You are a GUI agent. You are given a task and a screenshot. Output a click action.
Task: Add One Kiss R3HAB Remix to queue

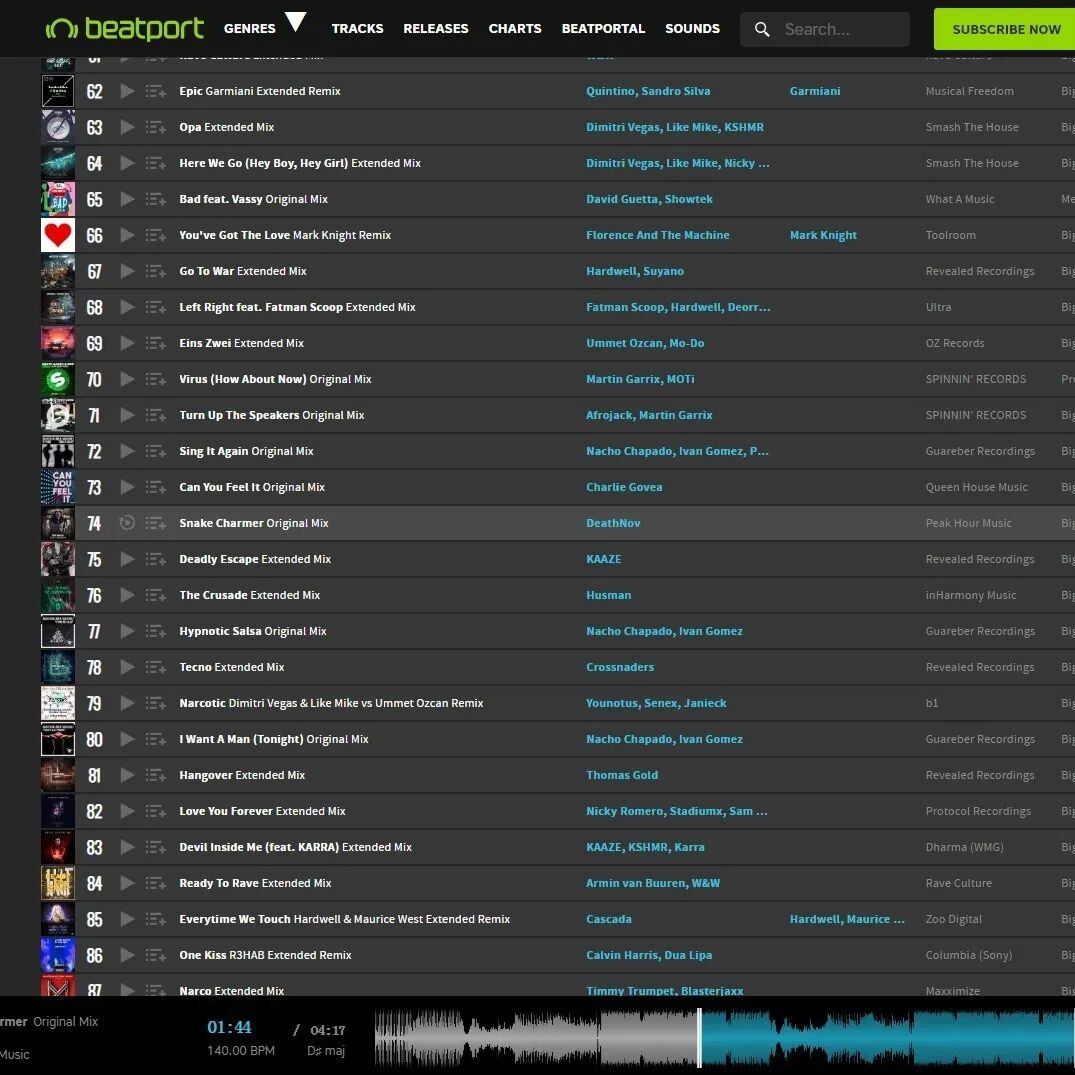(156, 955)
